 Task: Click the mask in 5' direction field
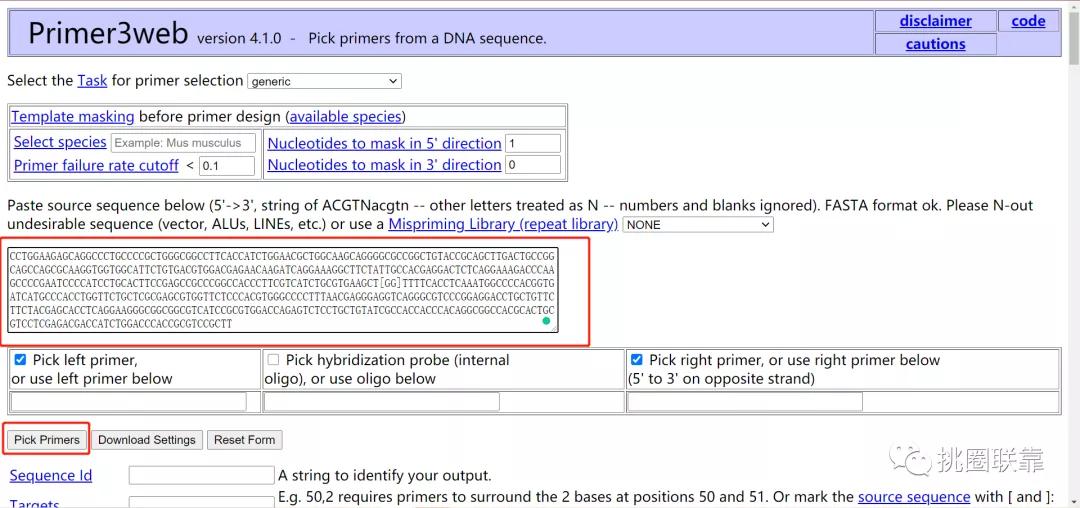tap(532, 144)
